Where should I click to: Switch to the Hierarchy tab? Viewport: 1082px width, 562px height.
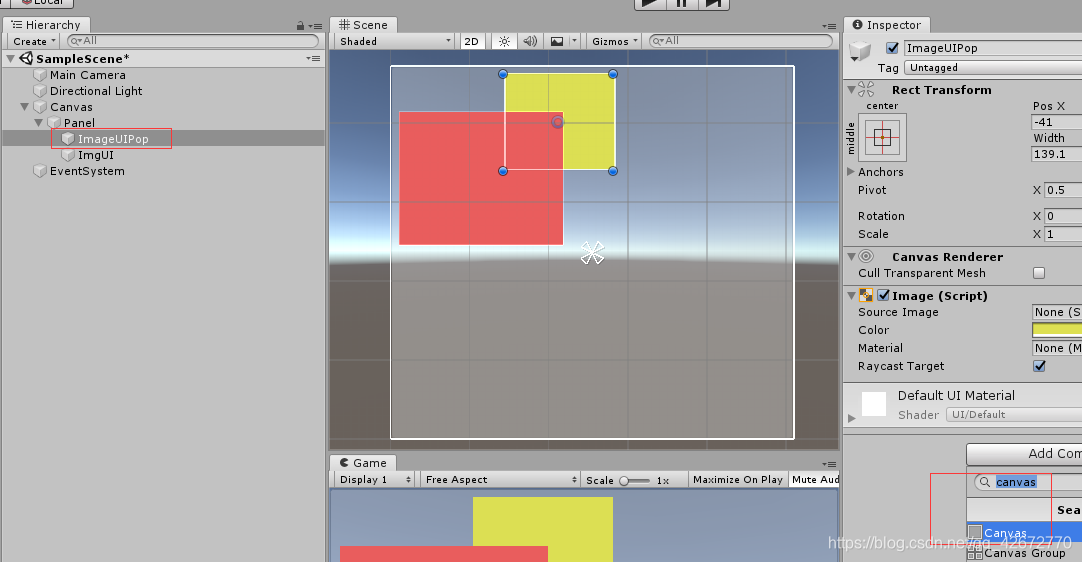point(46,25)
